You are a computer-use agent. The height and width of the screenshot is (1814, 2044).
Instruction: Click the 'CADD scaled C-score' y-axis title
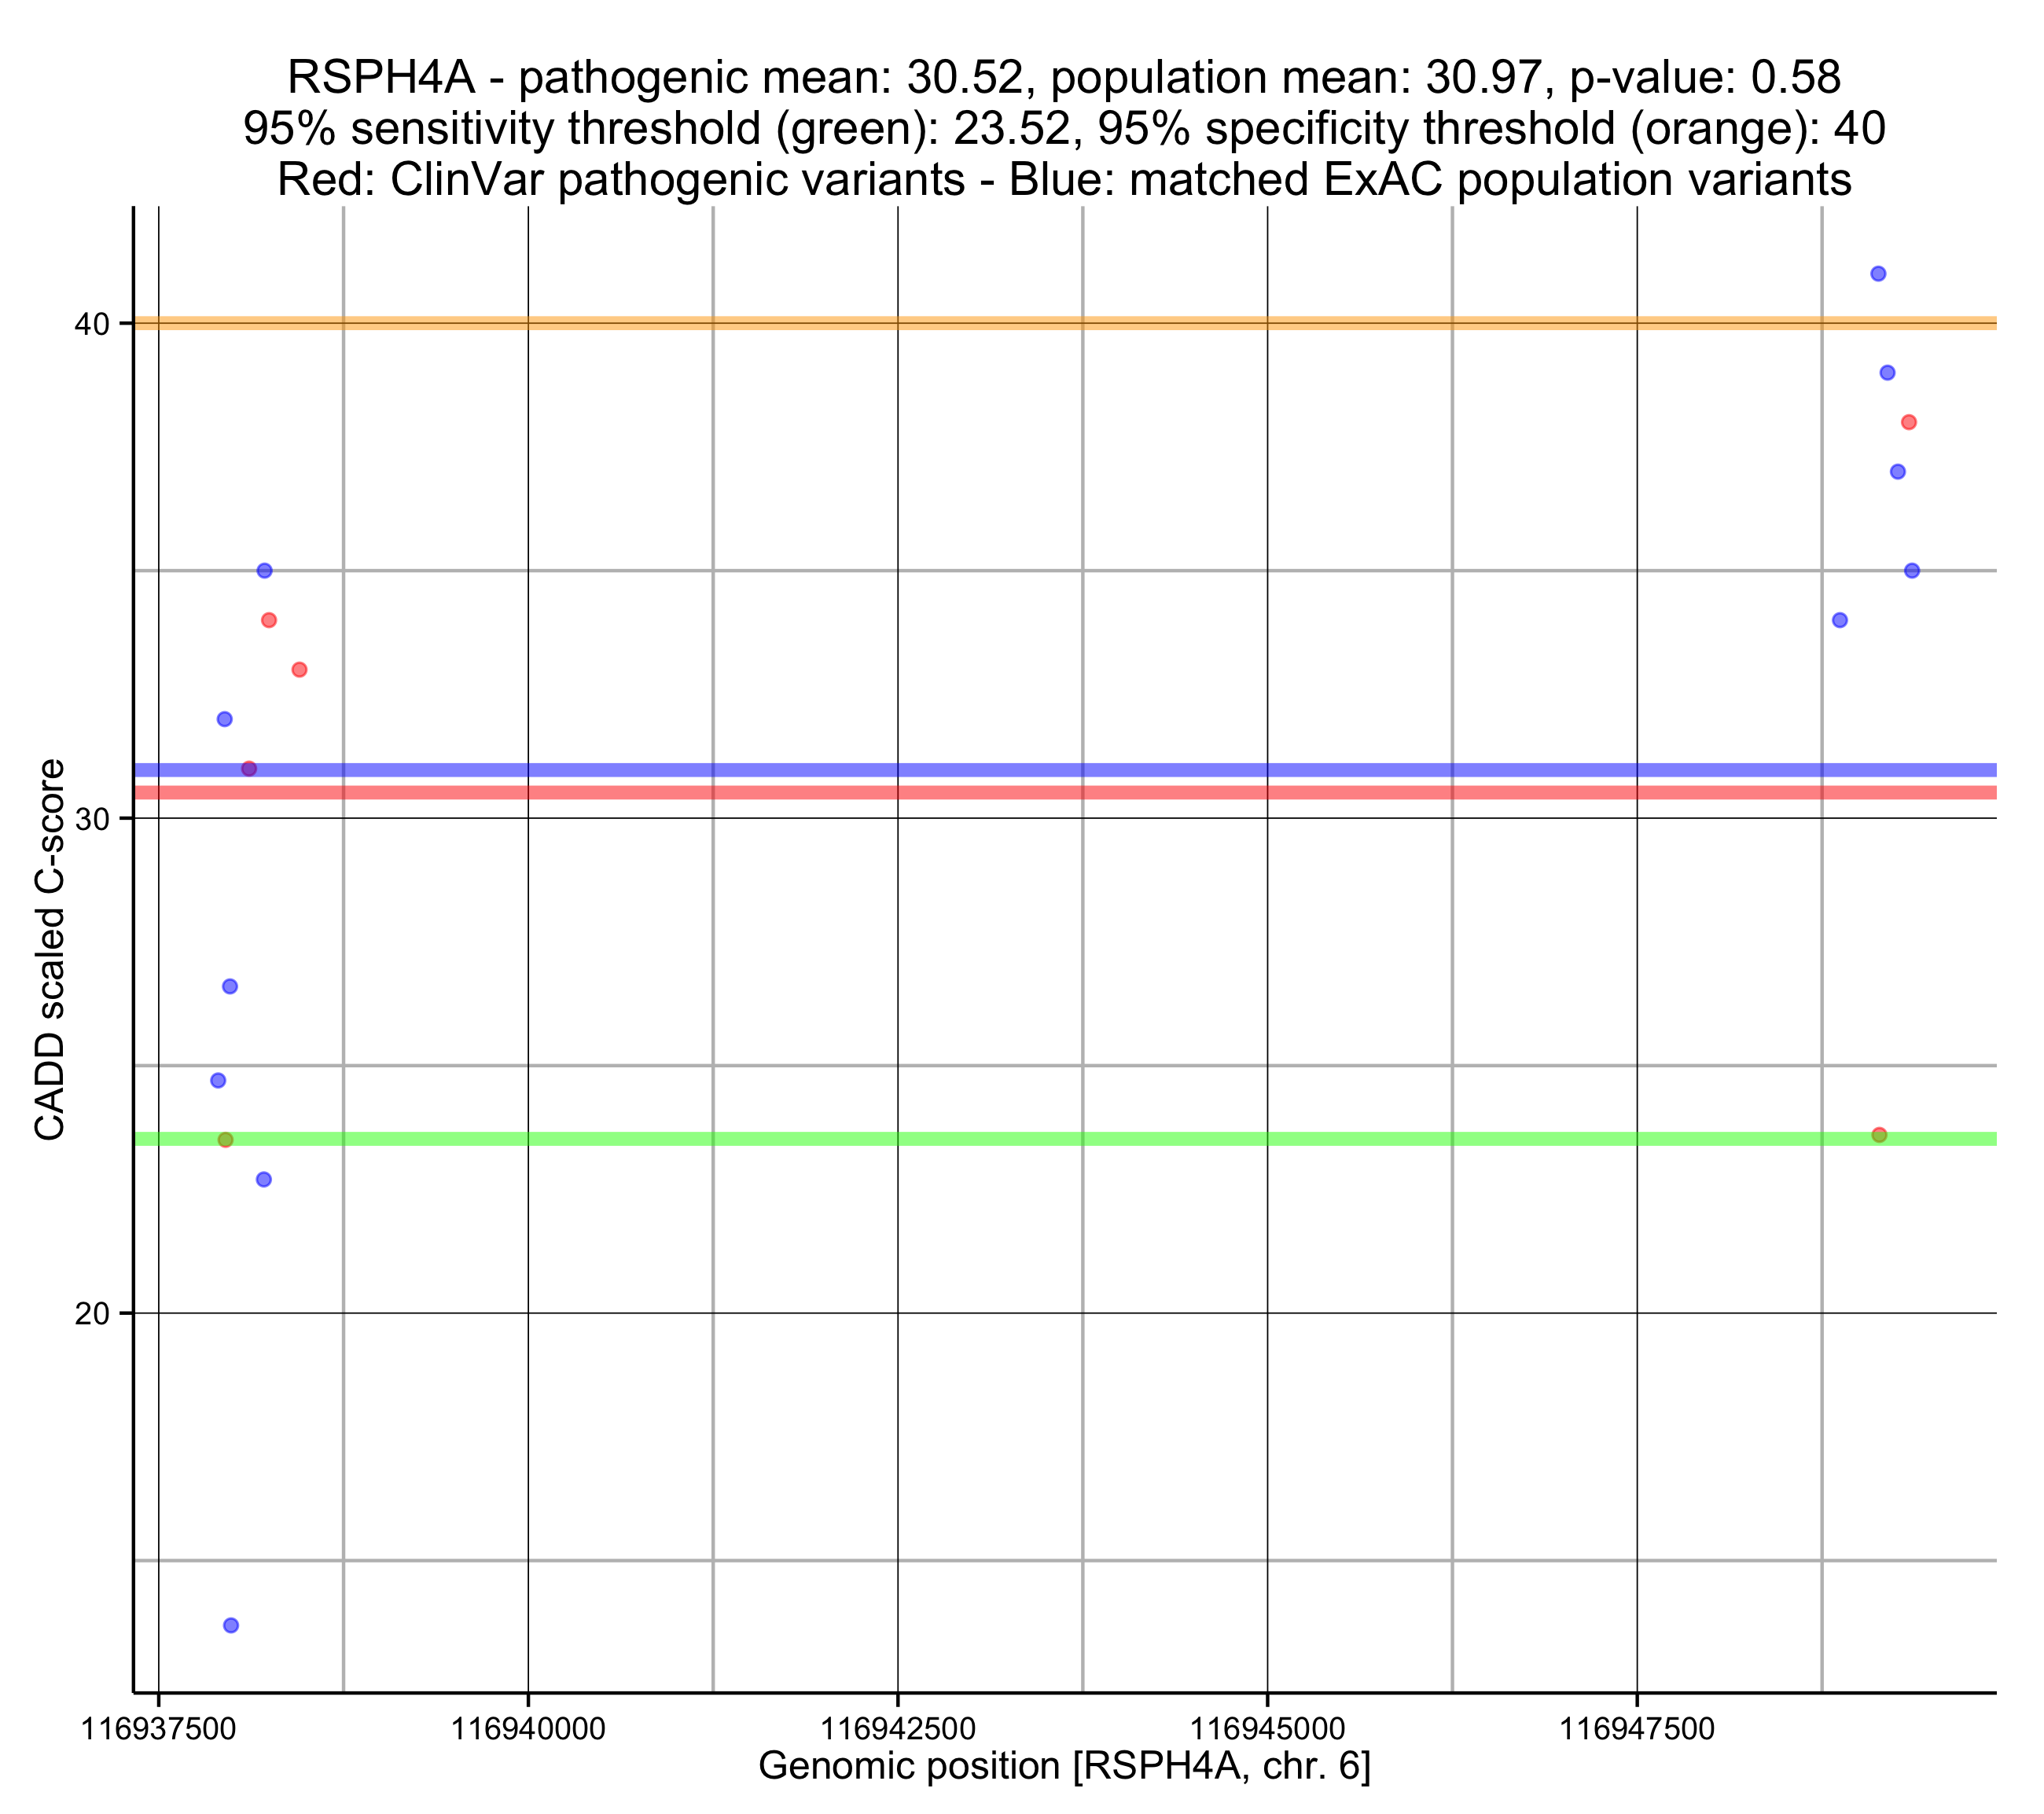pyautogui.click(x=50, y=950)
